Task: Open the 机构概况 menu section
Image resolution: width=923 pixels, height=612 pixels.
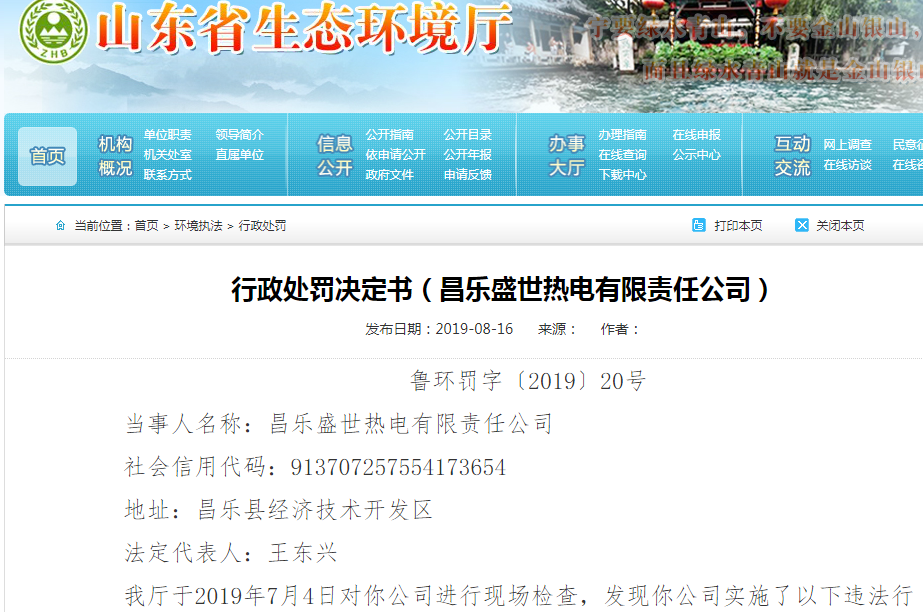Action: pyautogui.click(x=115, y=156)
